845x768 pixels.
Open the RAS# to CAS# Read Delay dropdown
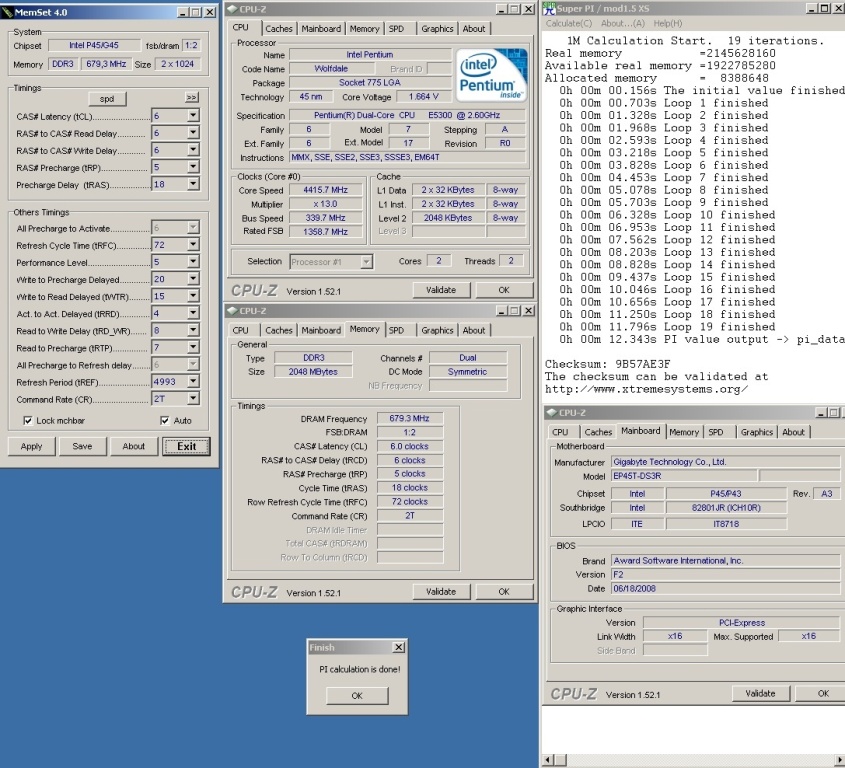(193, 133)
